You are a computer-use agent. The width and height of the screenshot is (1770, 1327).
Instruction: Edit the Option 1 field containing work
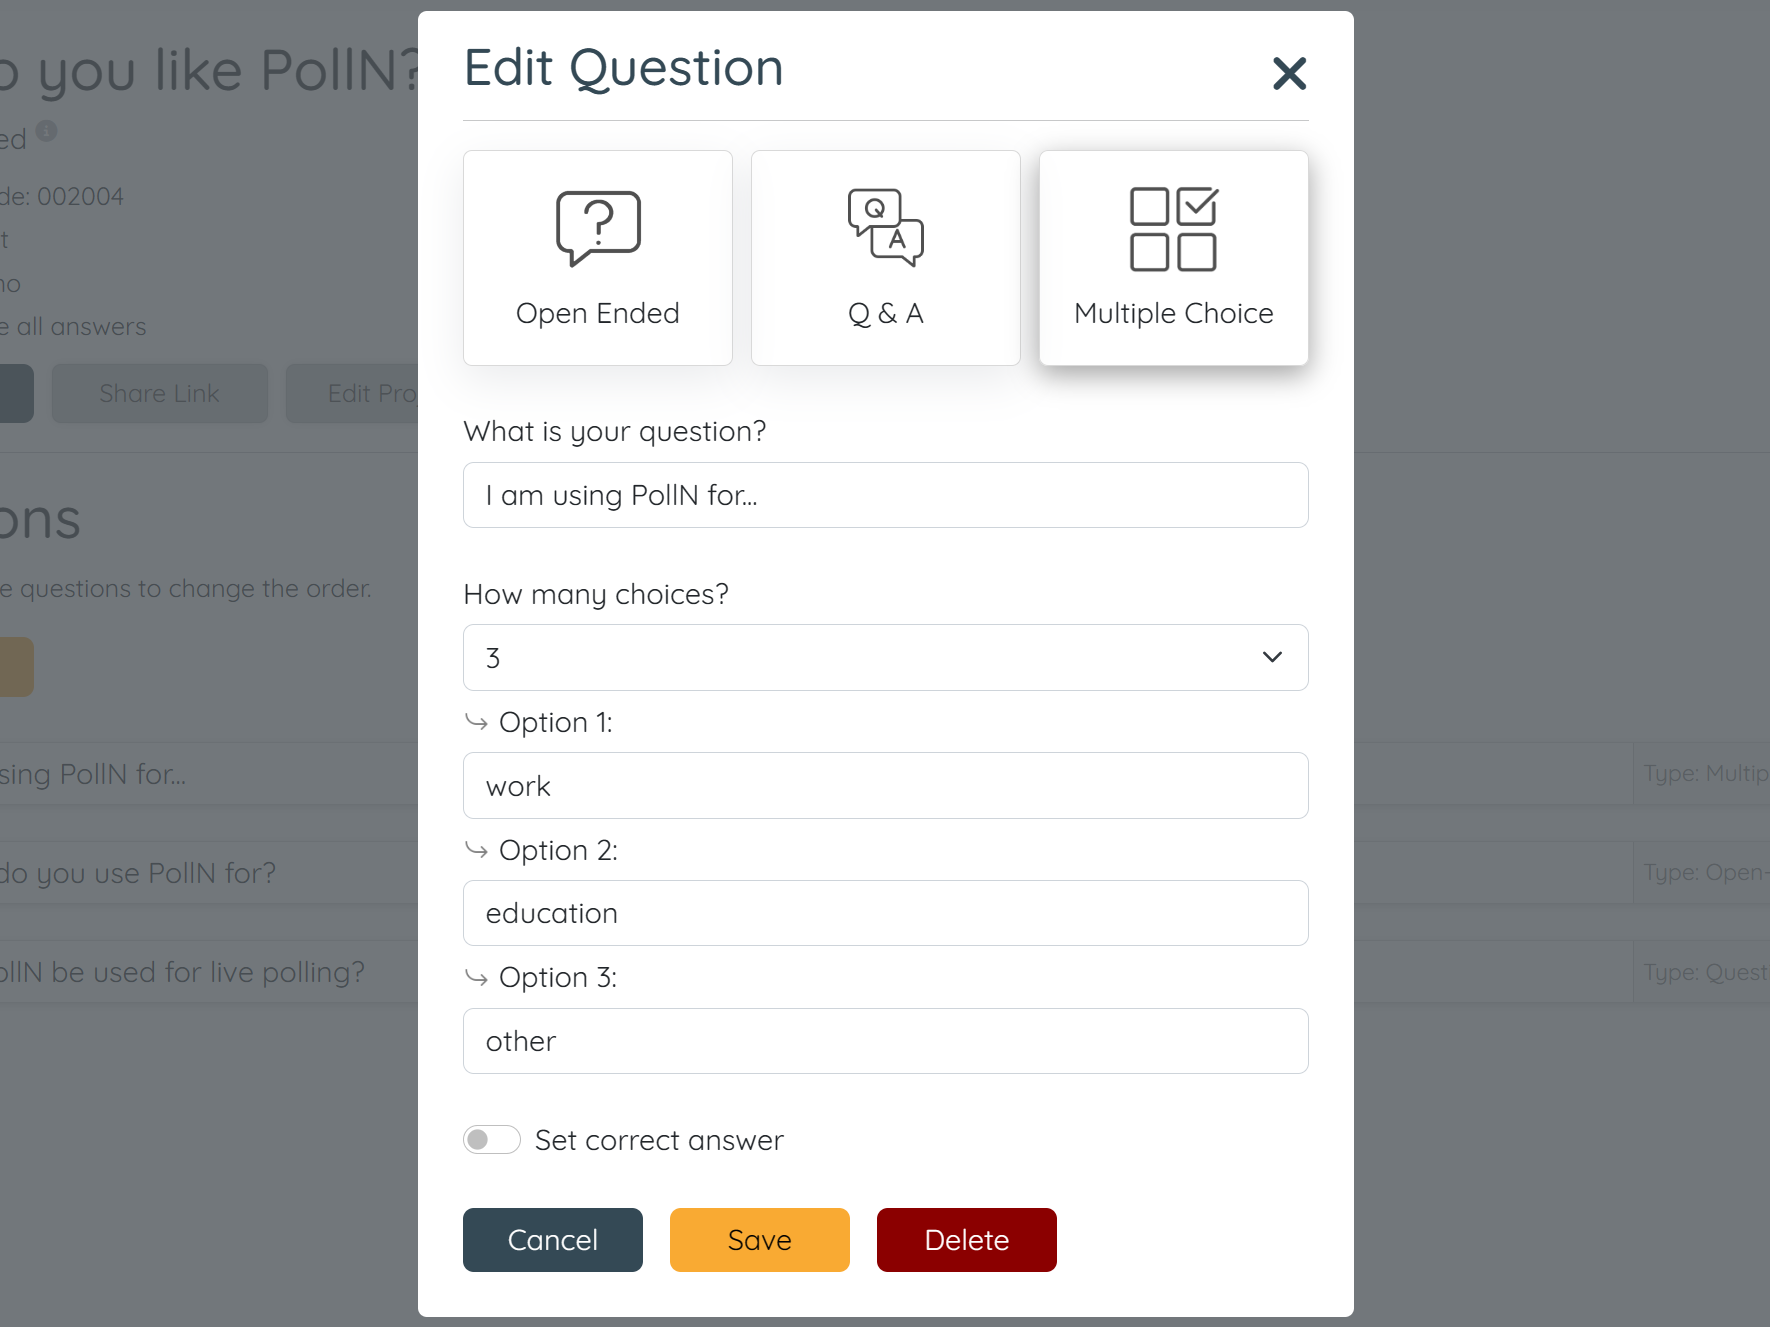(x=885, y=786)
